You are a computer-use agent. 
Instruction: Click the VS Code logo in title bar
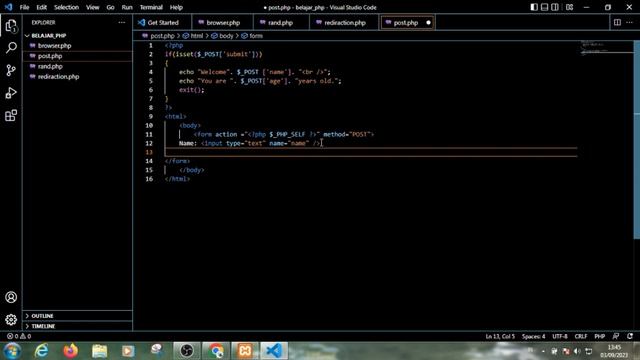pyautogui.click(x=9, y=7)
